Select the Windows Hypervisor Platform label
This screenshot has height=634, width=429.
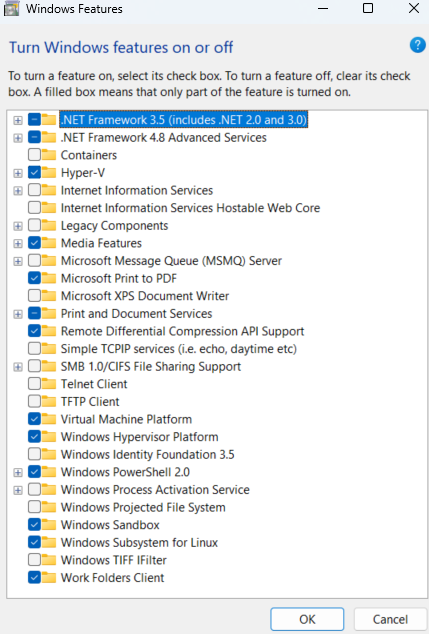pos(139,437)
